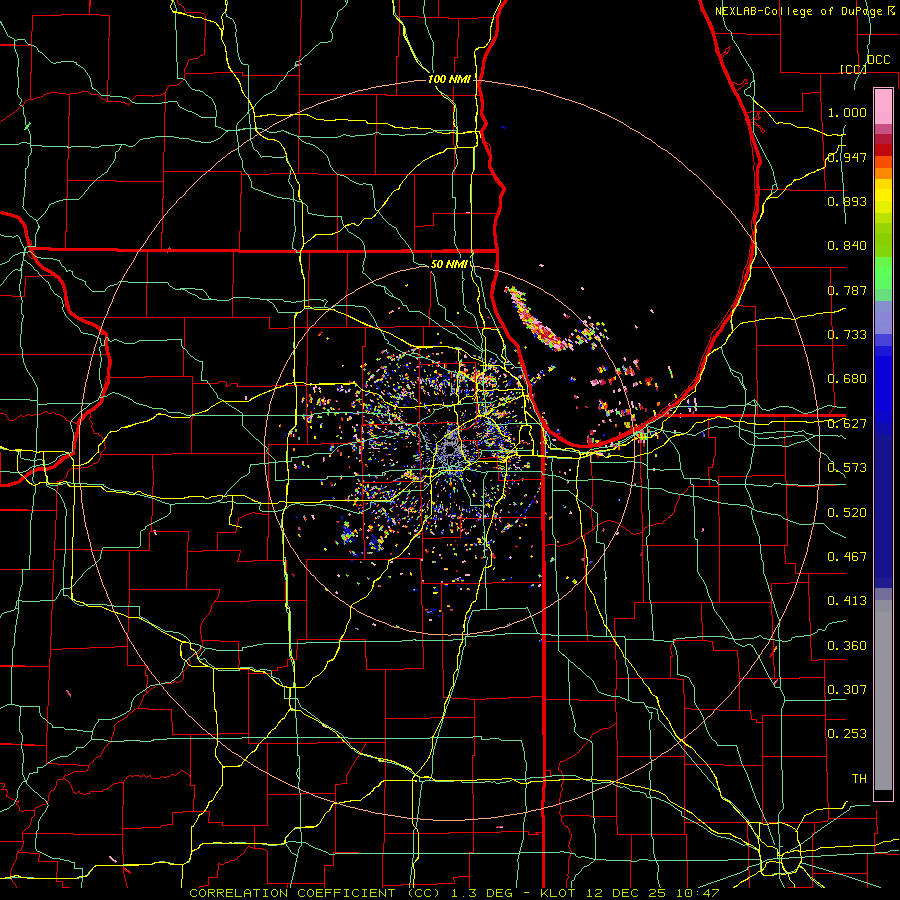Click the 0.307 scale value
This screenshot has height=900, width=900.
tap(847, 690)
